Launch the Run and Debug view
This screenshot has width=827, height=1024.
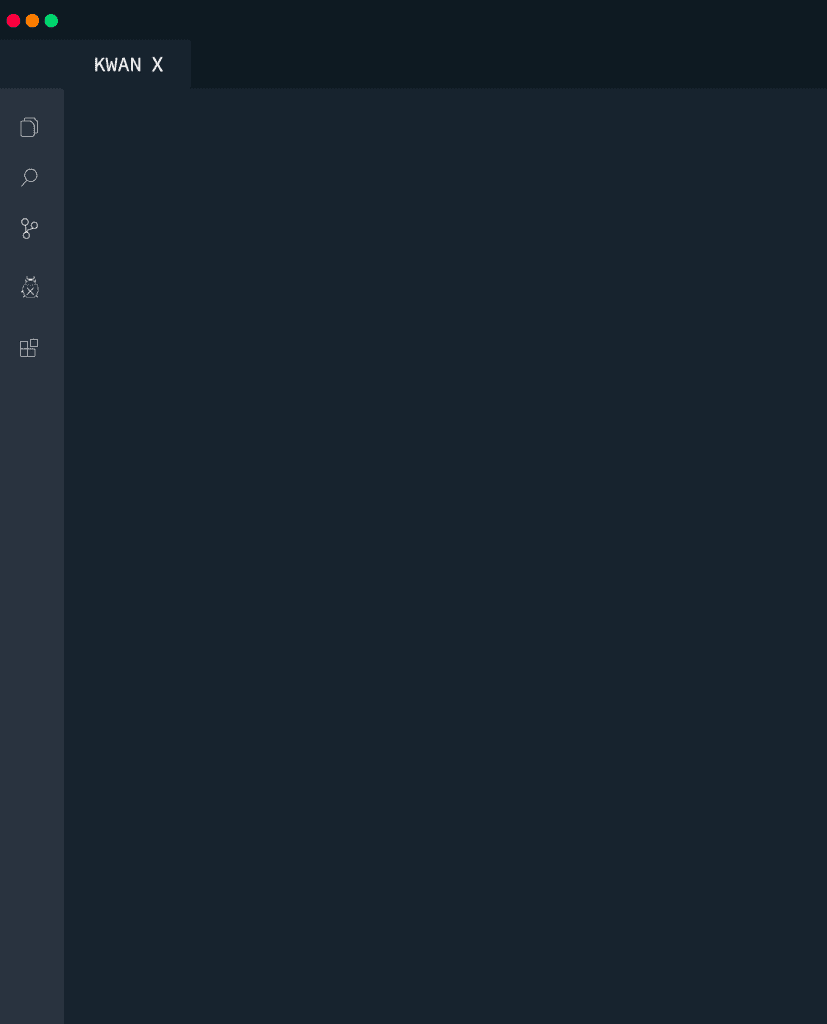point(30,287)
